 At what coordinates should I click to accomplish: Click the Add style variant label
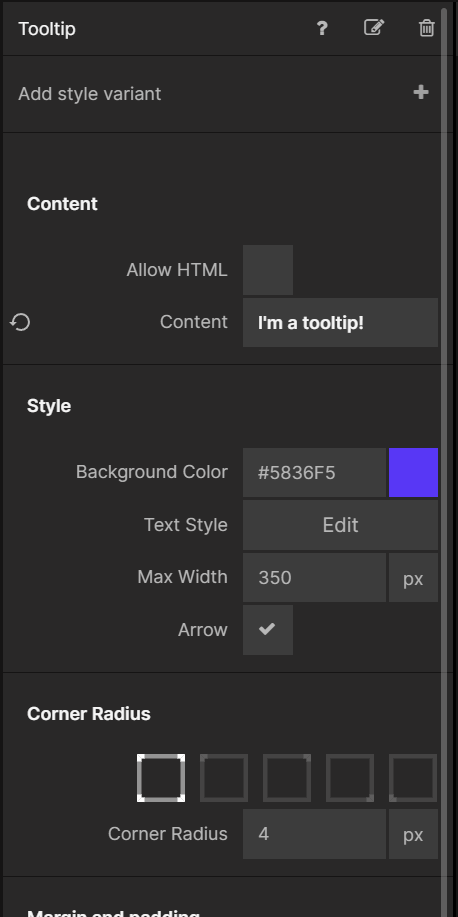tap(89, 94)
